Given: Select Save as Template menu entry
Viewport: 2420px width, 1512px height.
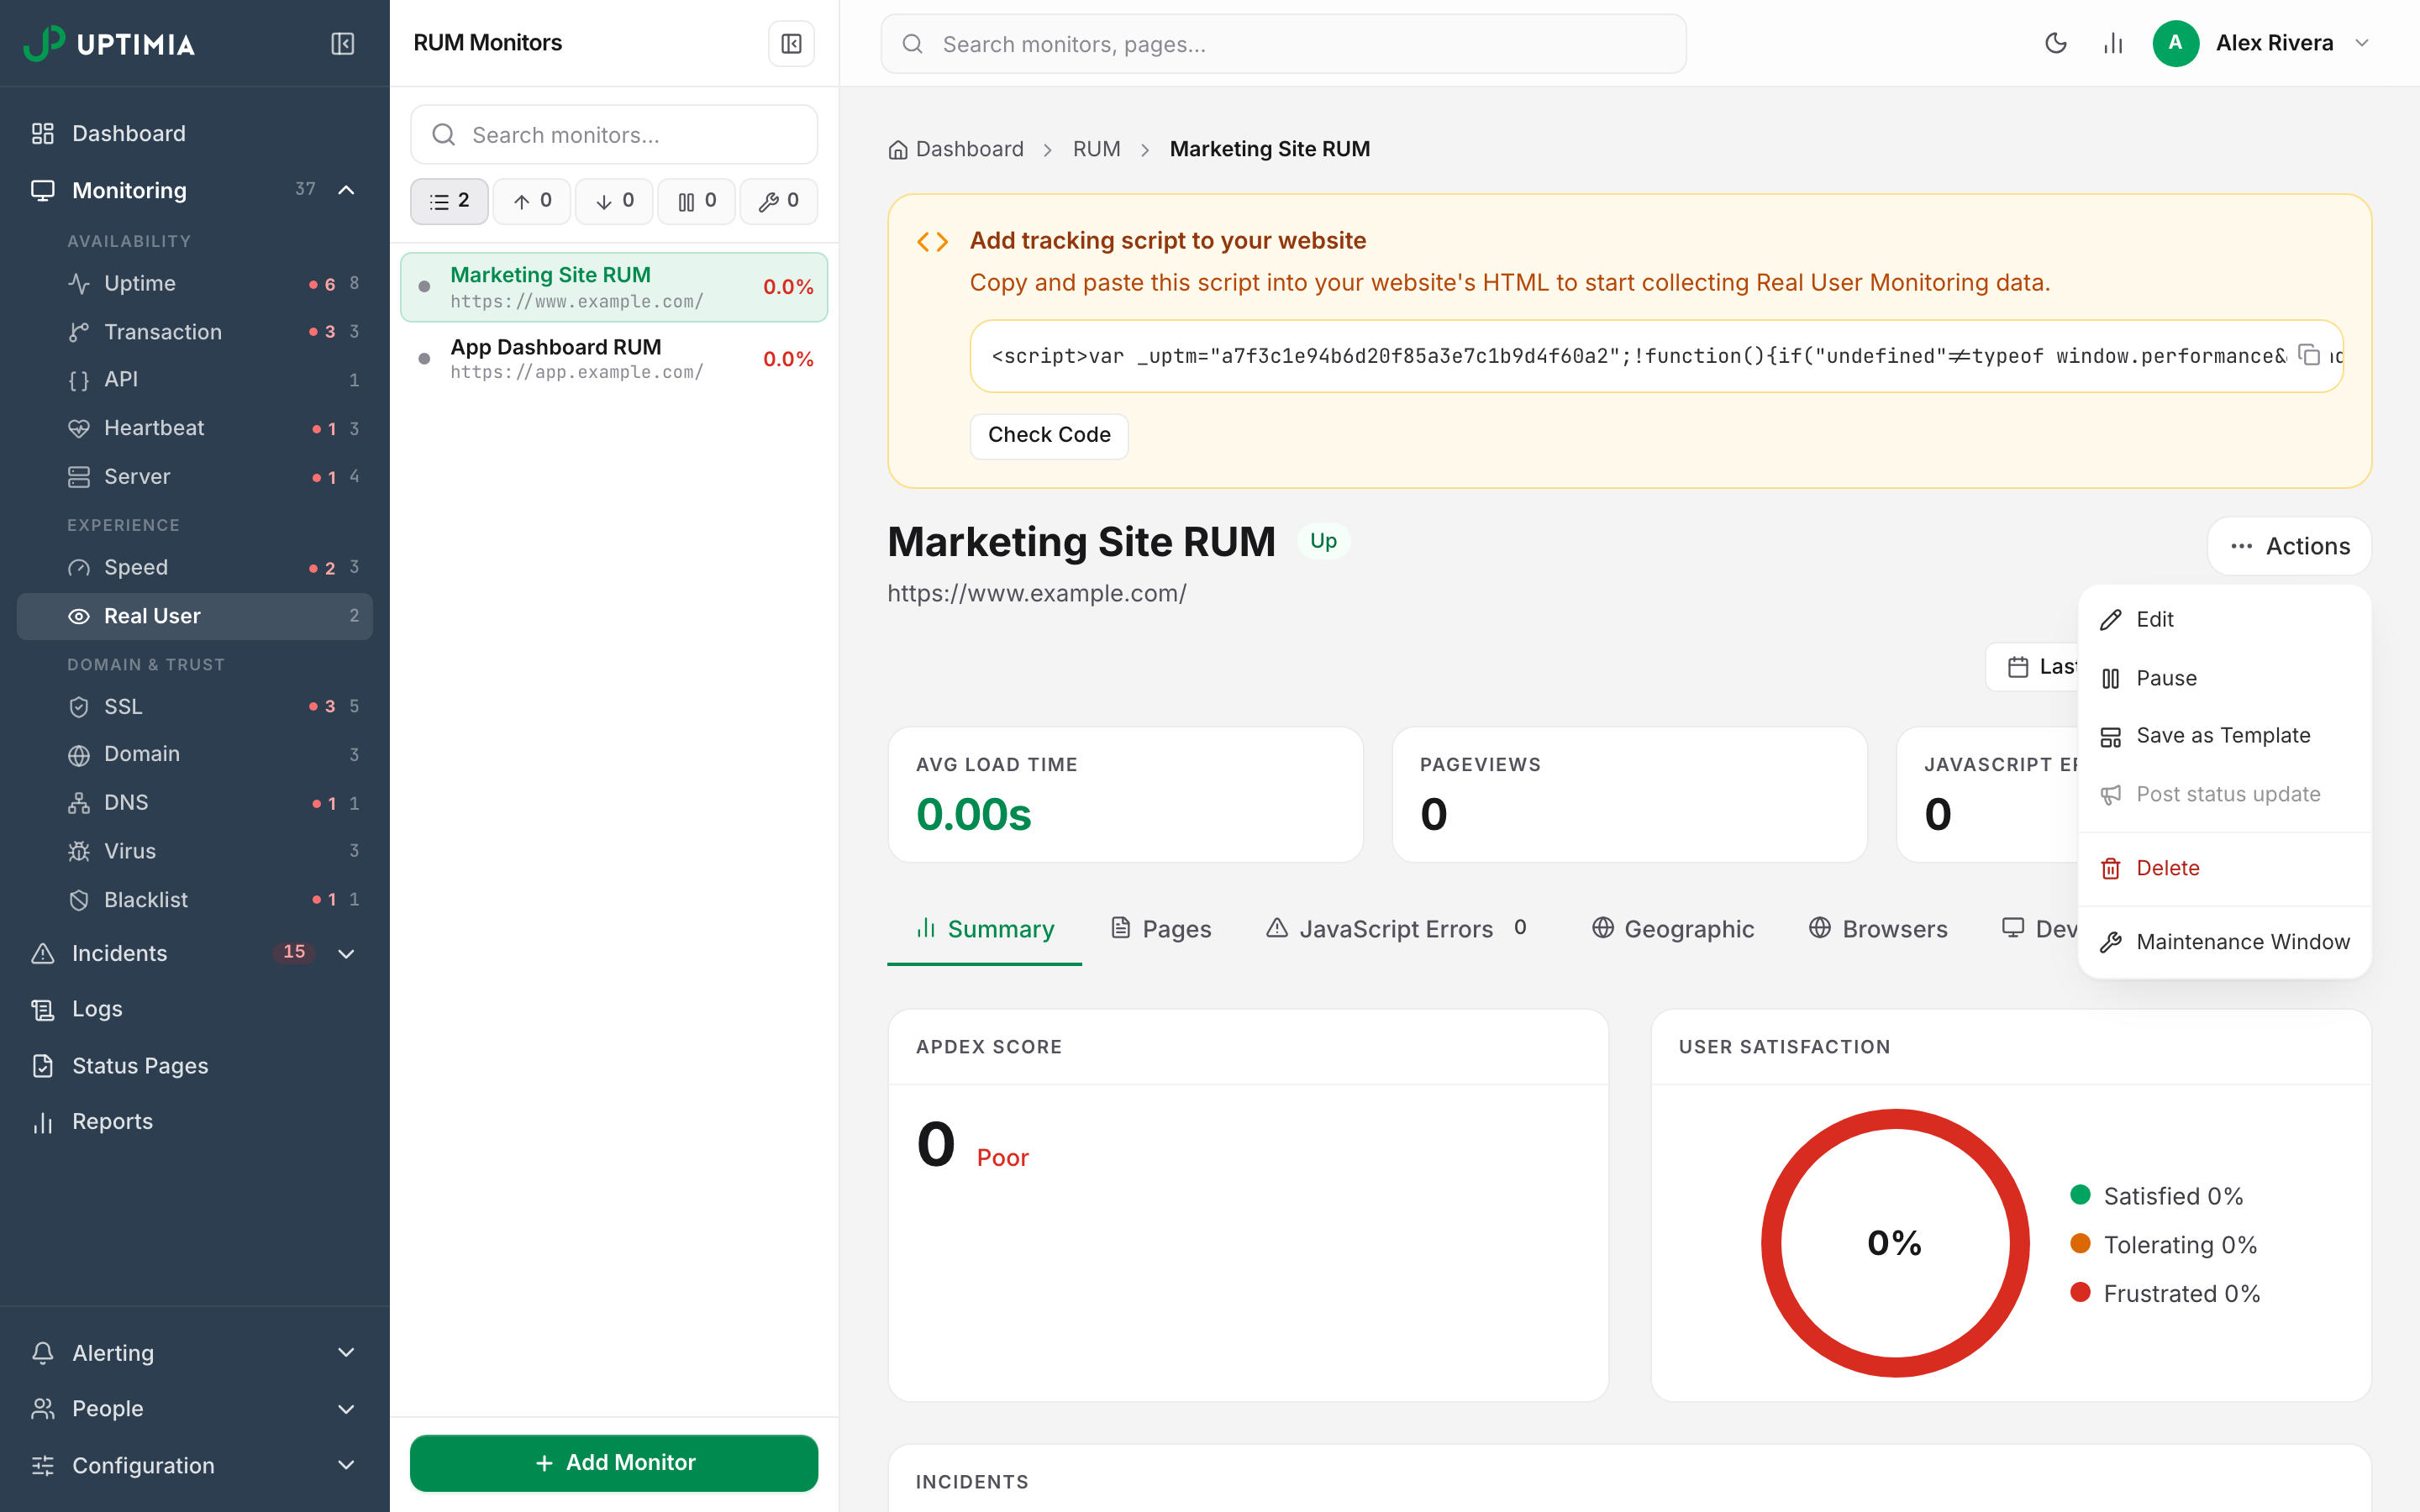Looking at the screenshot, I should [2224, 736].
